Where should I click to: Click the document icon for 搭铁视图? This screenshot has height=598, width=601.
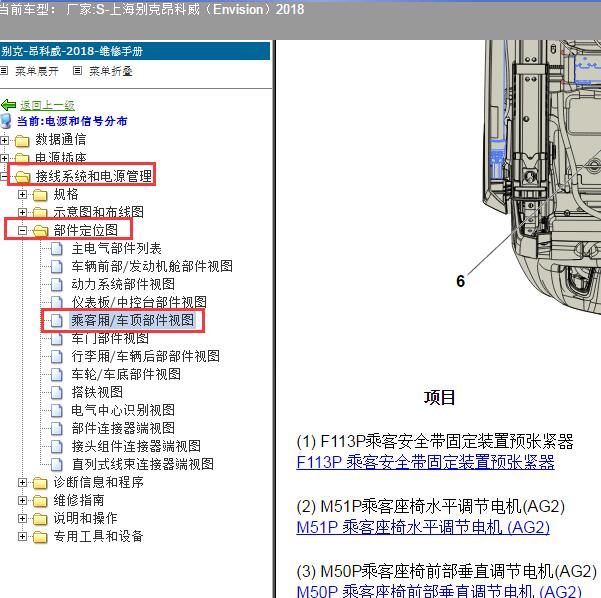tap(57, 393)
